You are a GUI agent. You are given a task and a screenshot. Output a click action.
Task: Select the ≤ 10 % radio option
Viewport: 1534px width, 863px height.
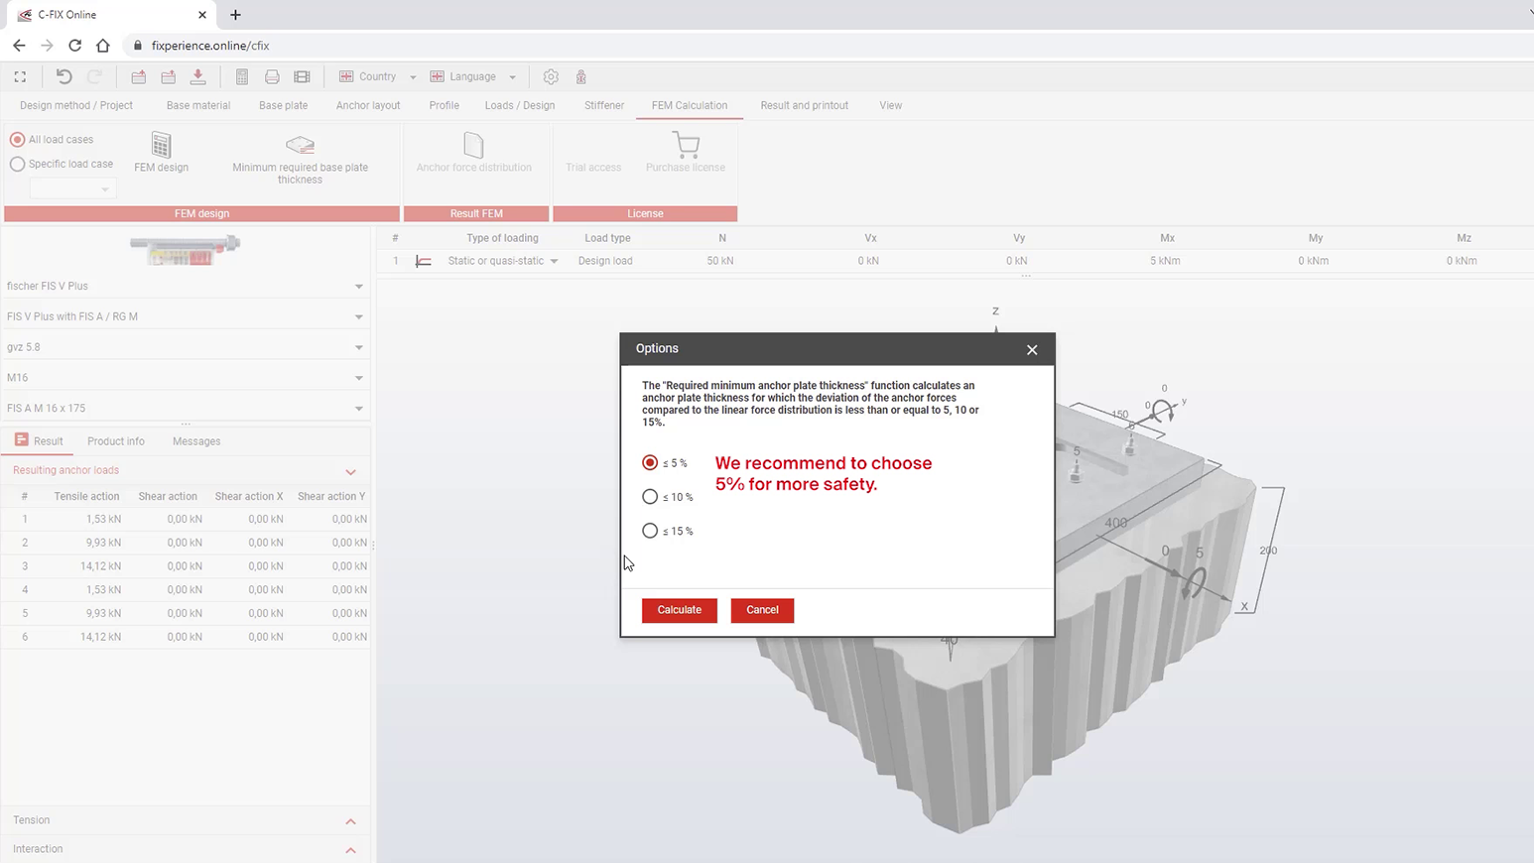[x=651, y=496]
